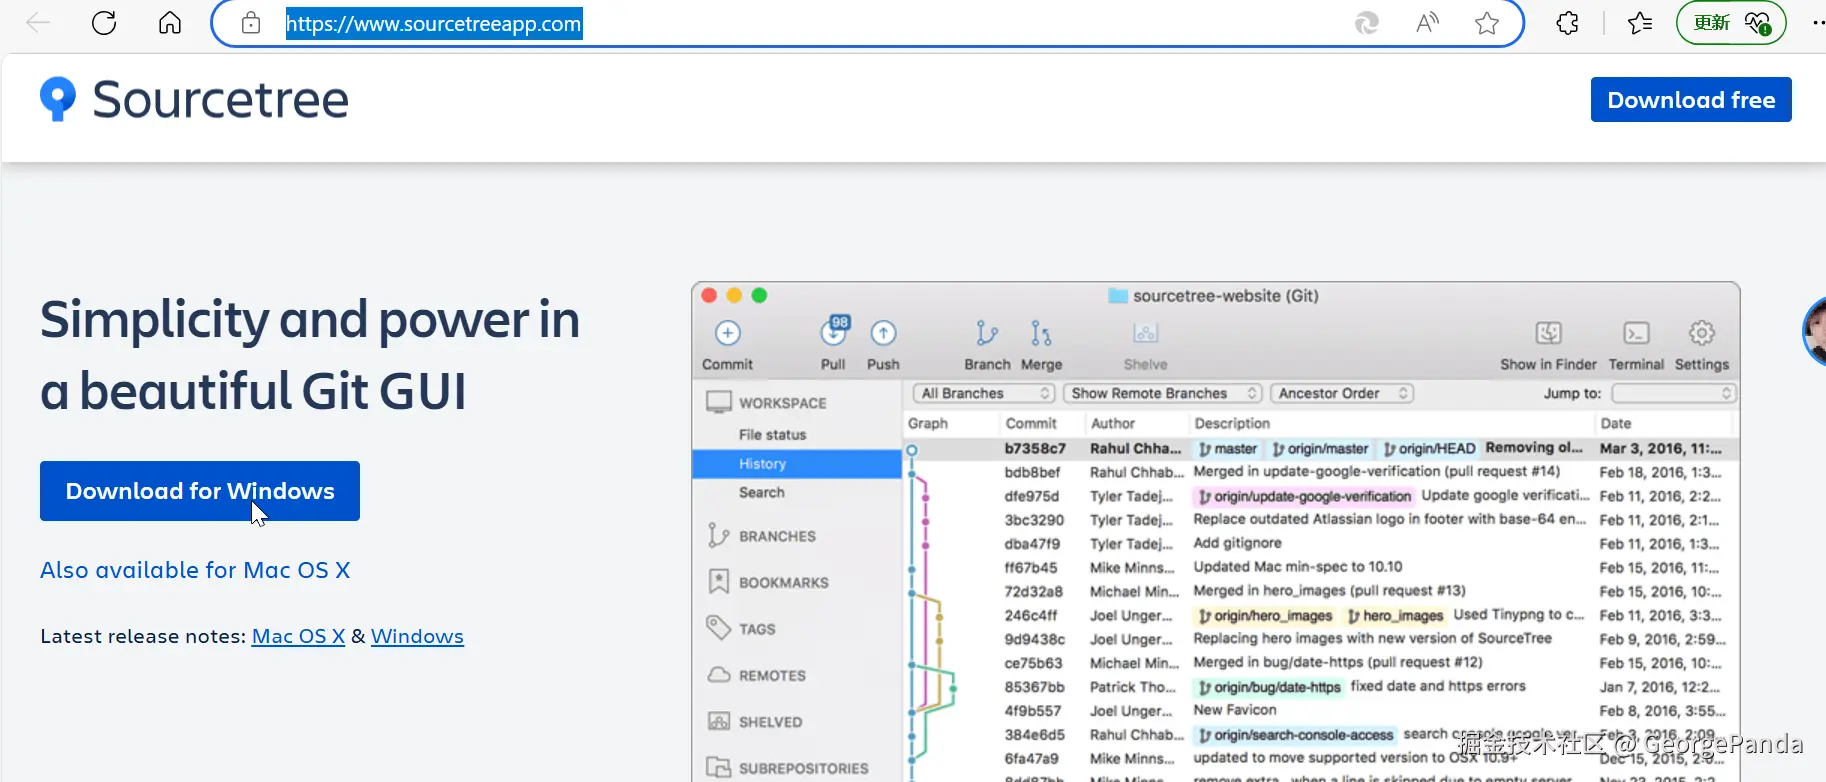This screenshot has width=1826, height=782.
Task: Click the Download free button
Action: [1691, 100]
